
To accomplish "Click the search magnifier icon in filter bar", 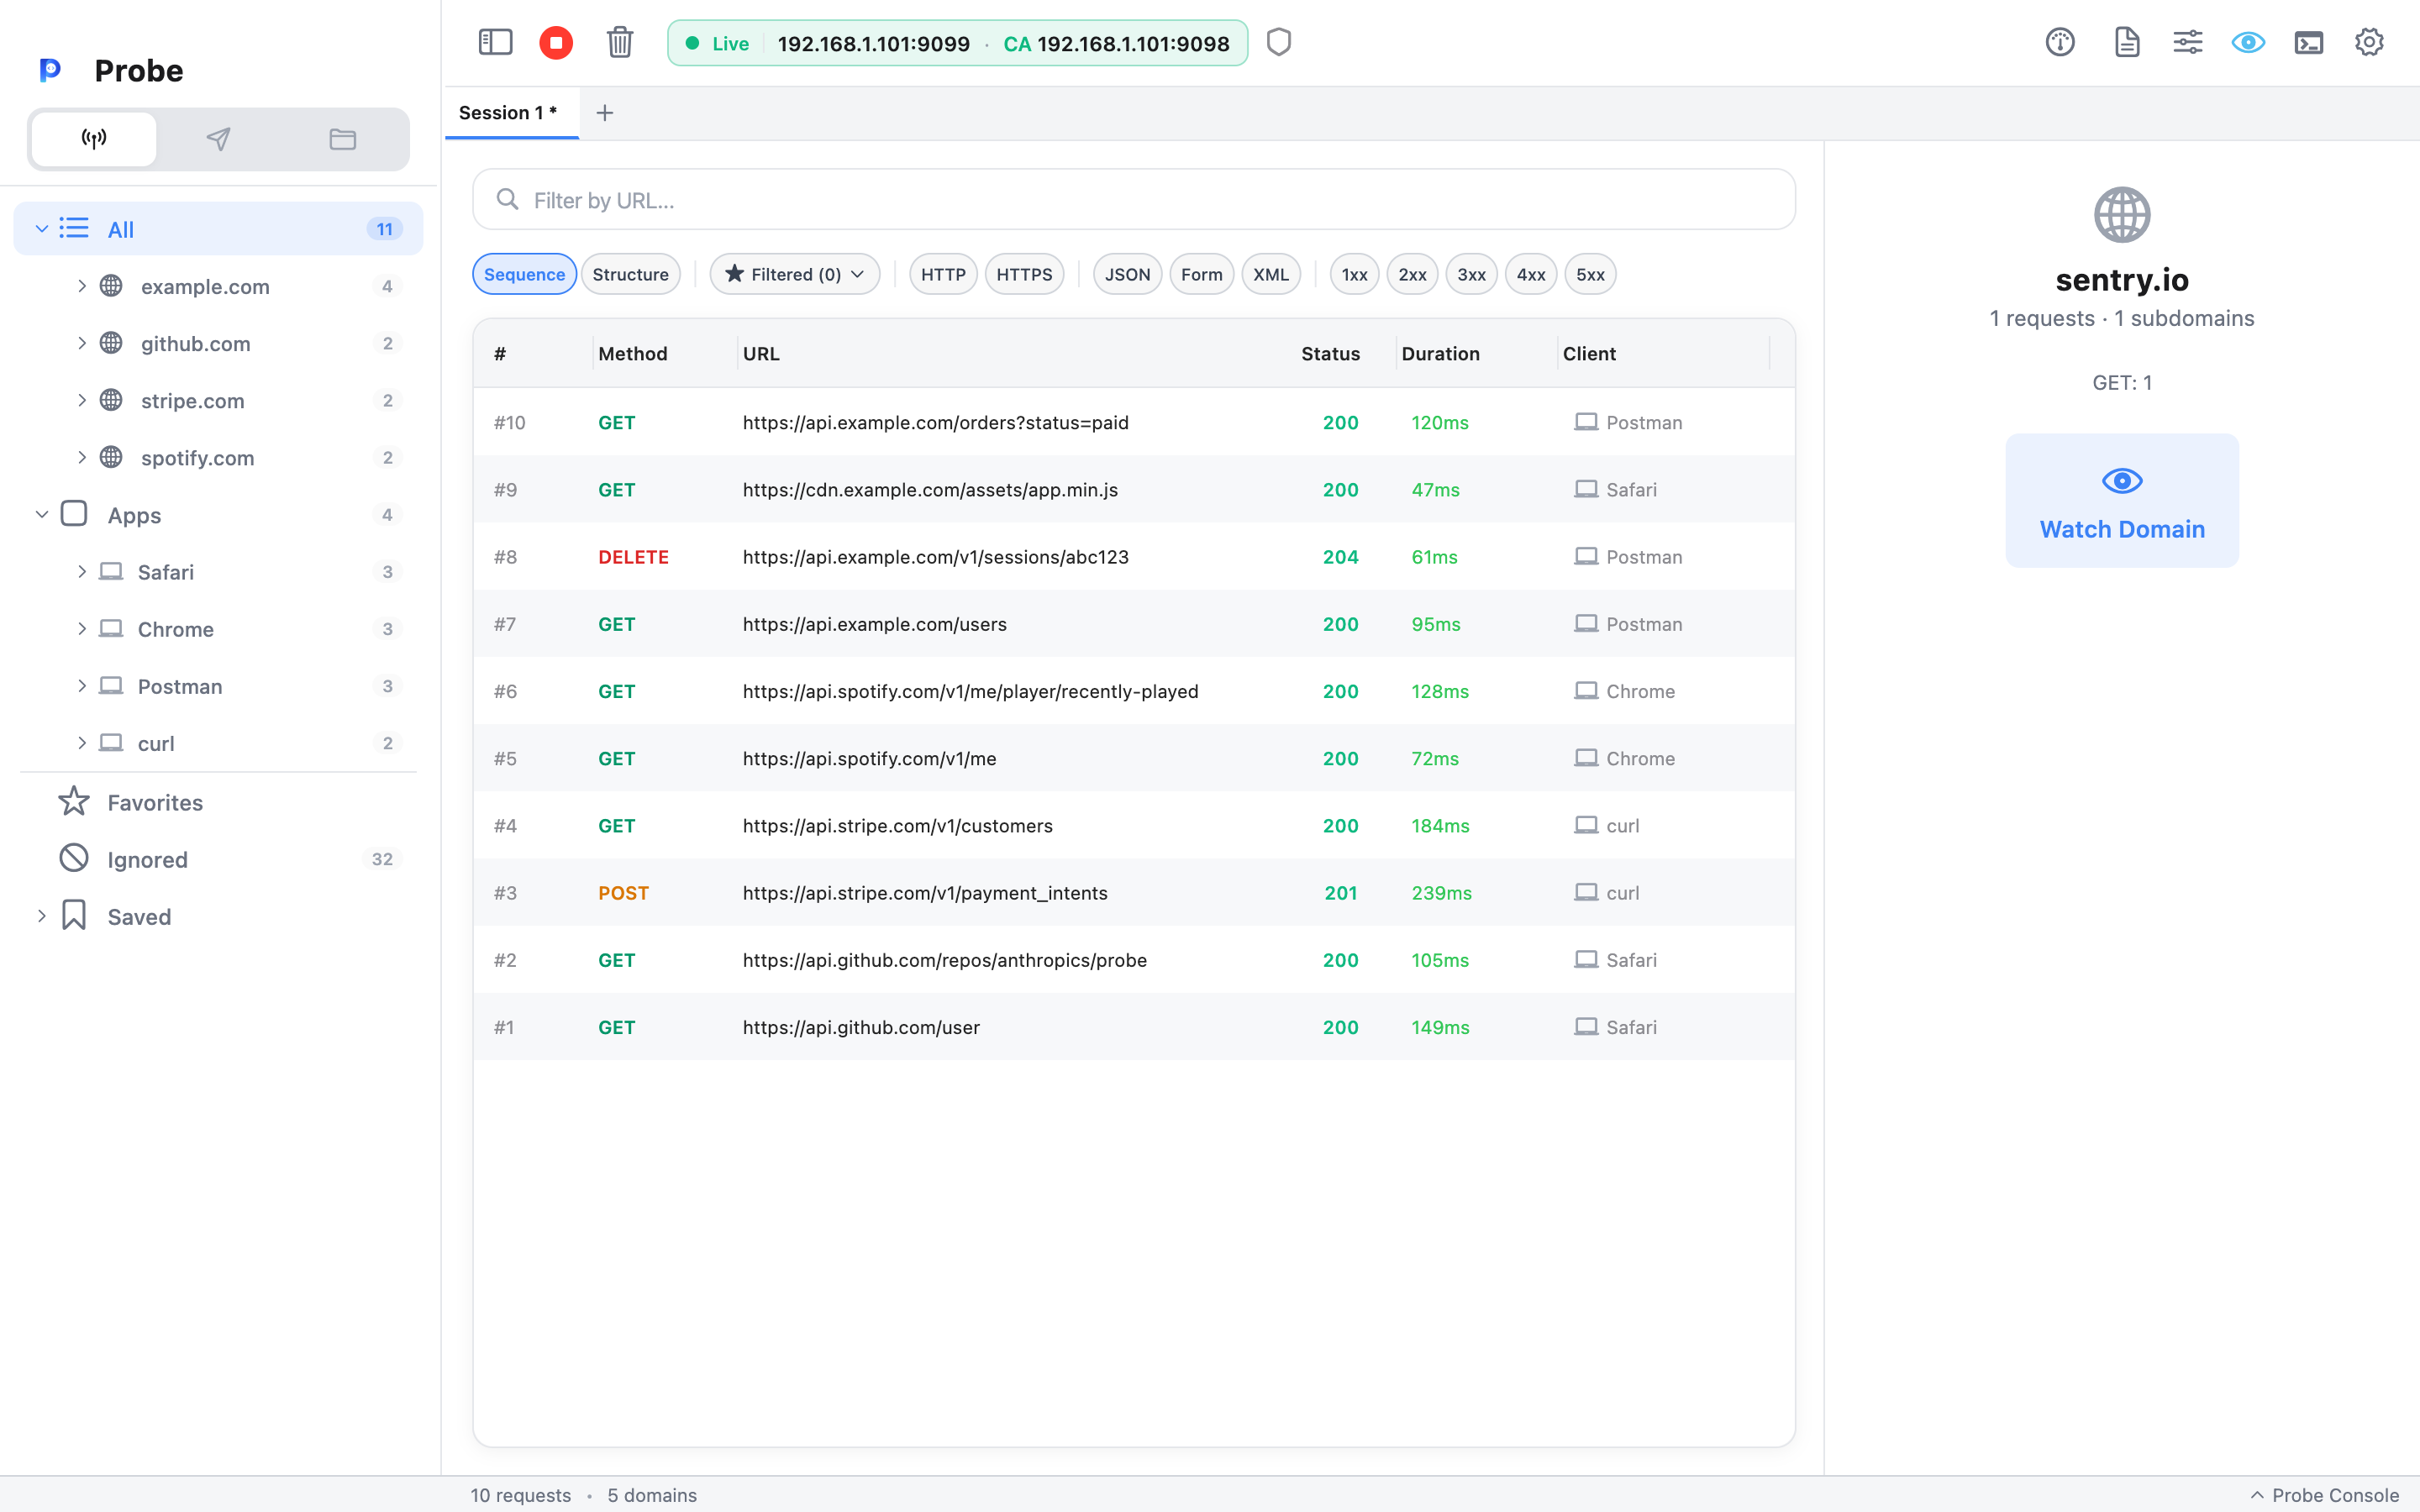I will 508,200.
